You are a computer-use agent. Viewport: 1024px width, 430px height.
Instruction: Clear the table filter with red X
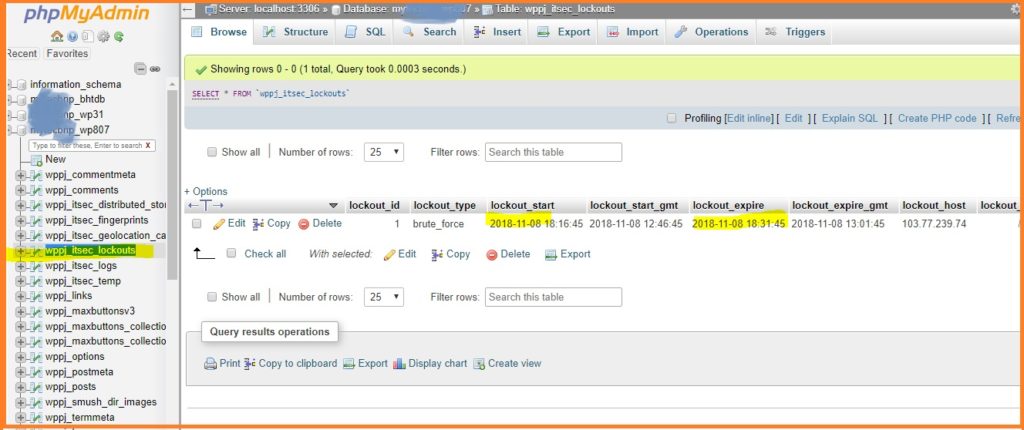point(148,146)
